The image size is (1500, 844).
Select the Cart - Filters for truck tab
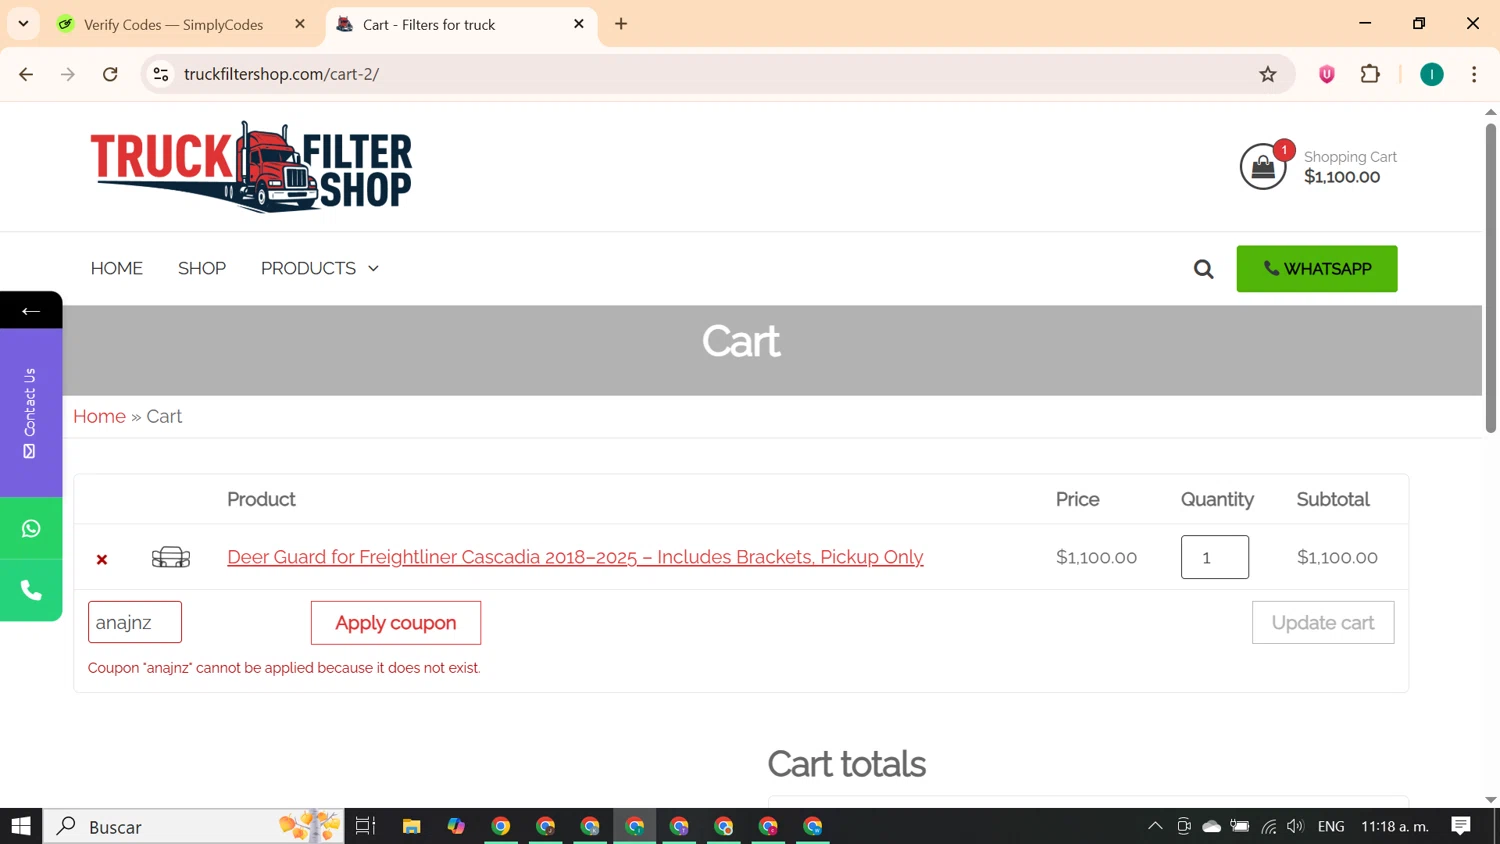tap(429, 24)
